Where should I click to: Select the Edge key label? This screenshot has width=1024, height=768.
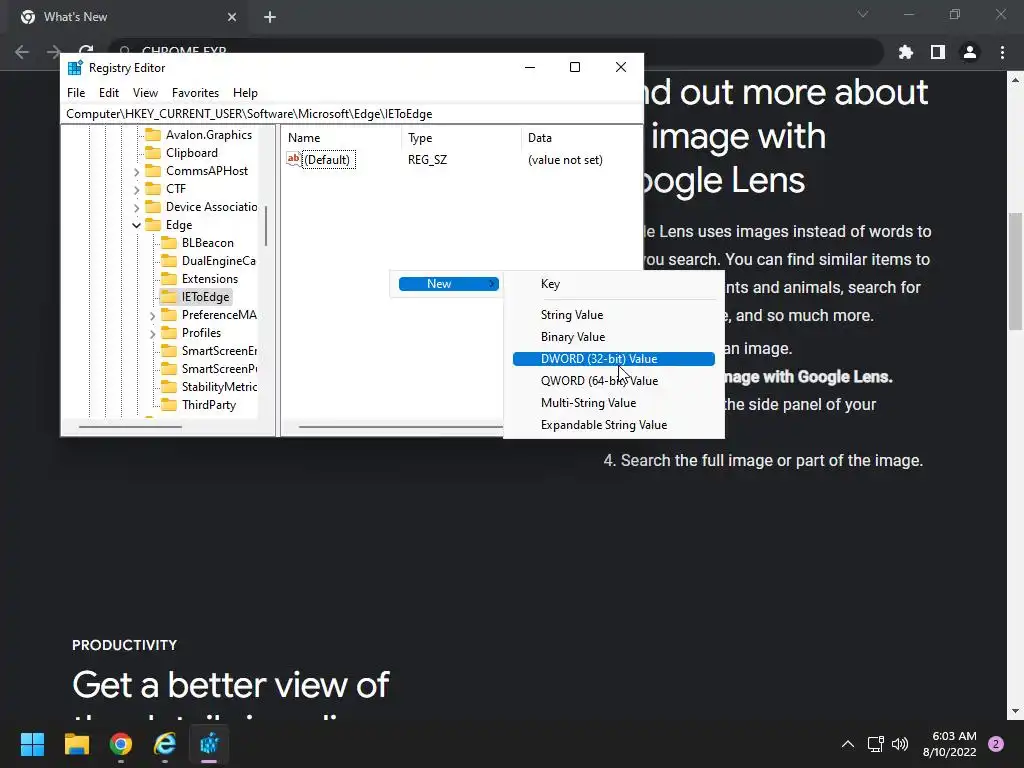pos(179,225)
